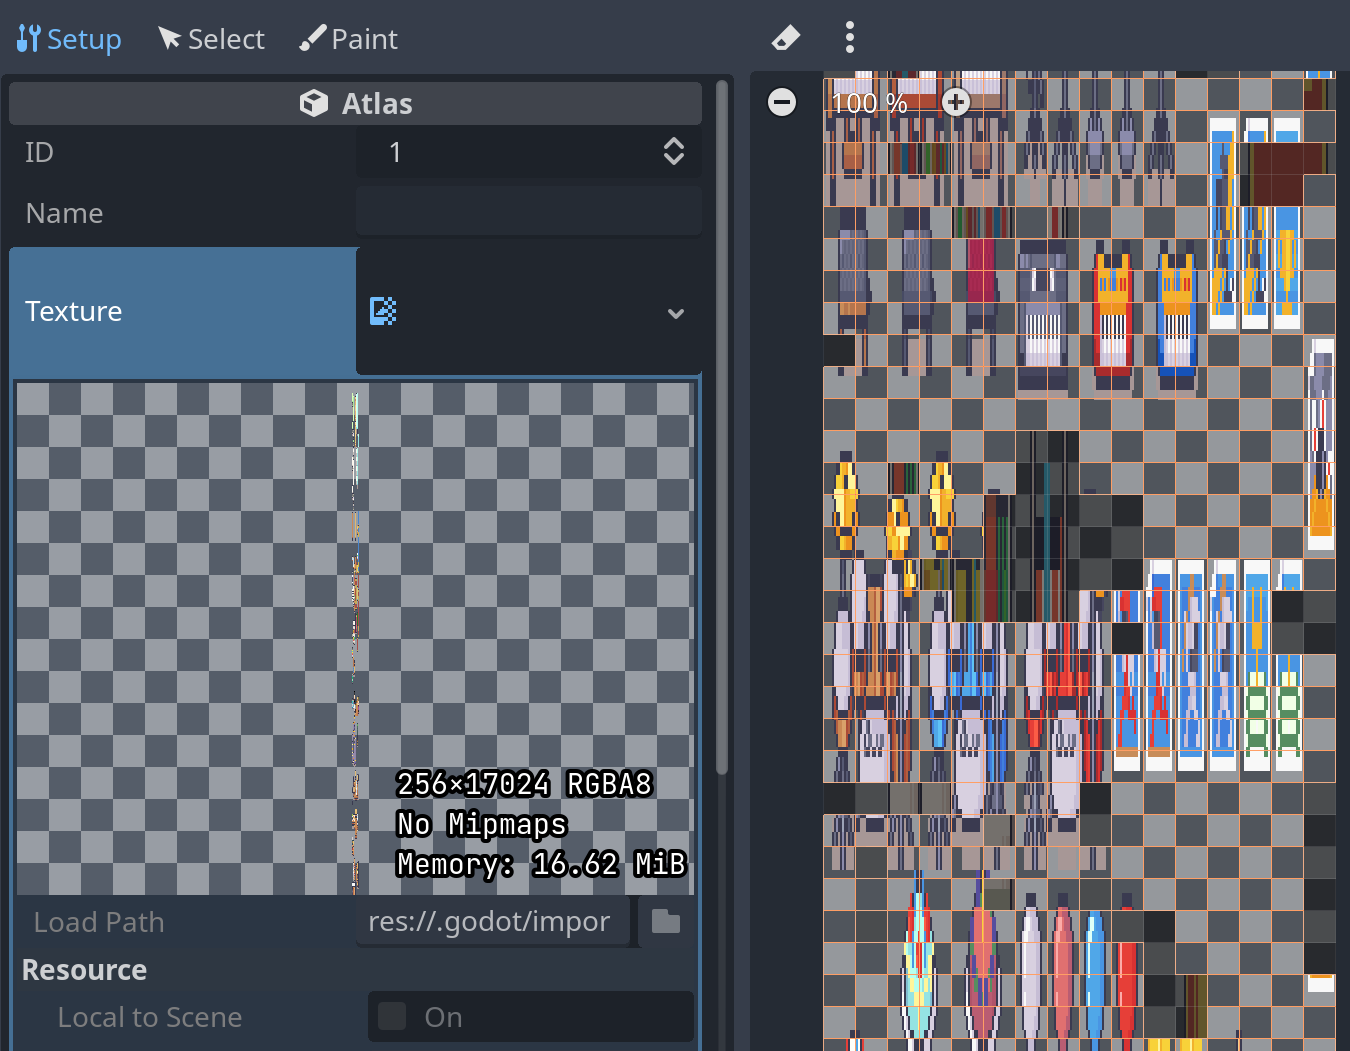The image size is (1350, 1051).
Task: Click the Load Path text field
Action: pos(492,921)
